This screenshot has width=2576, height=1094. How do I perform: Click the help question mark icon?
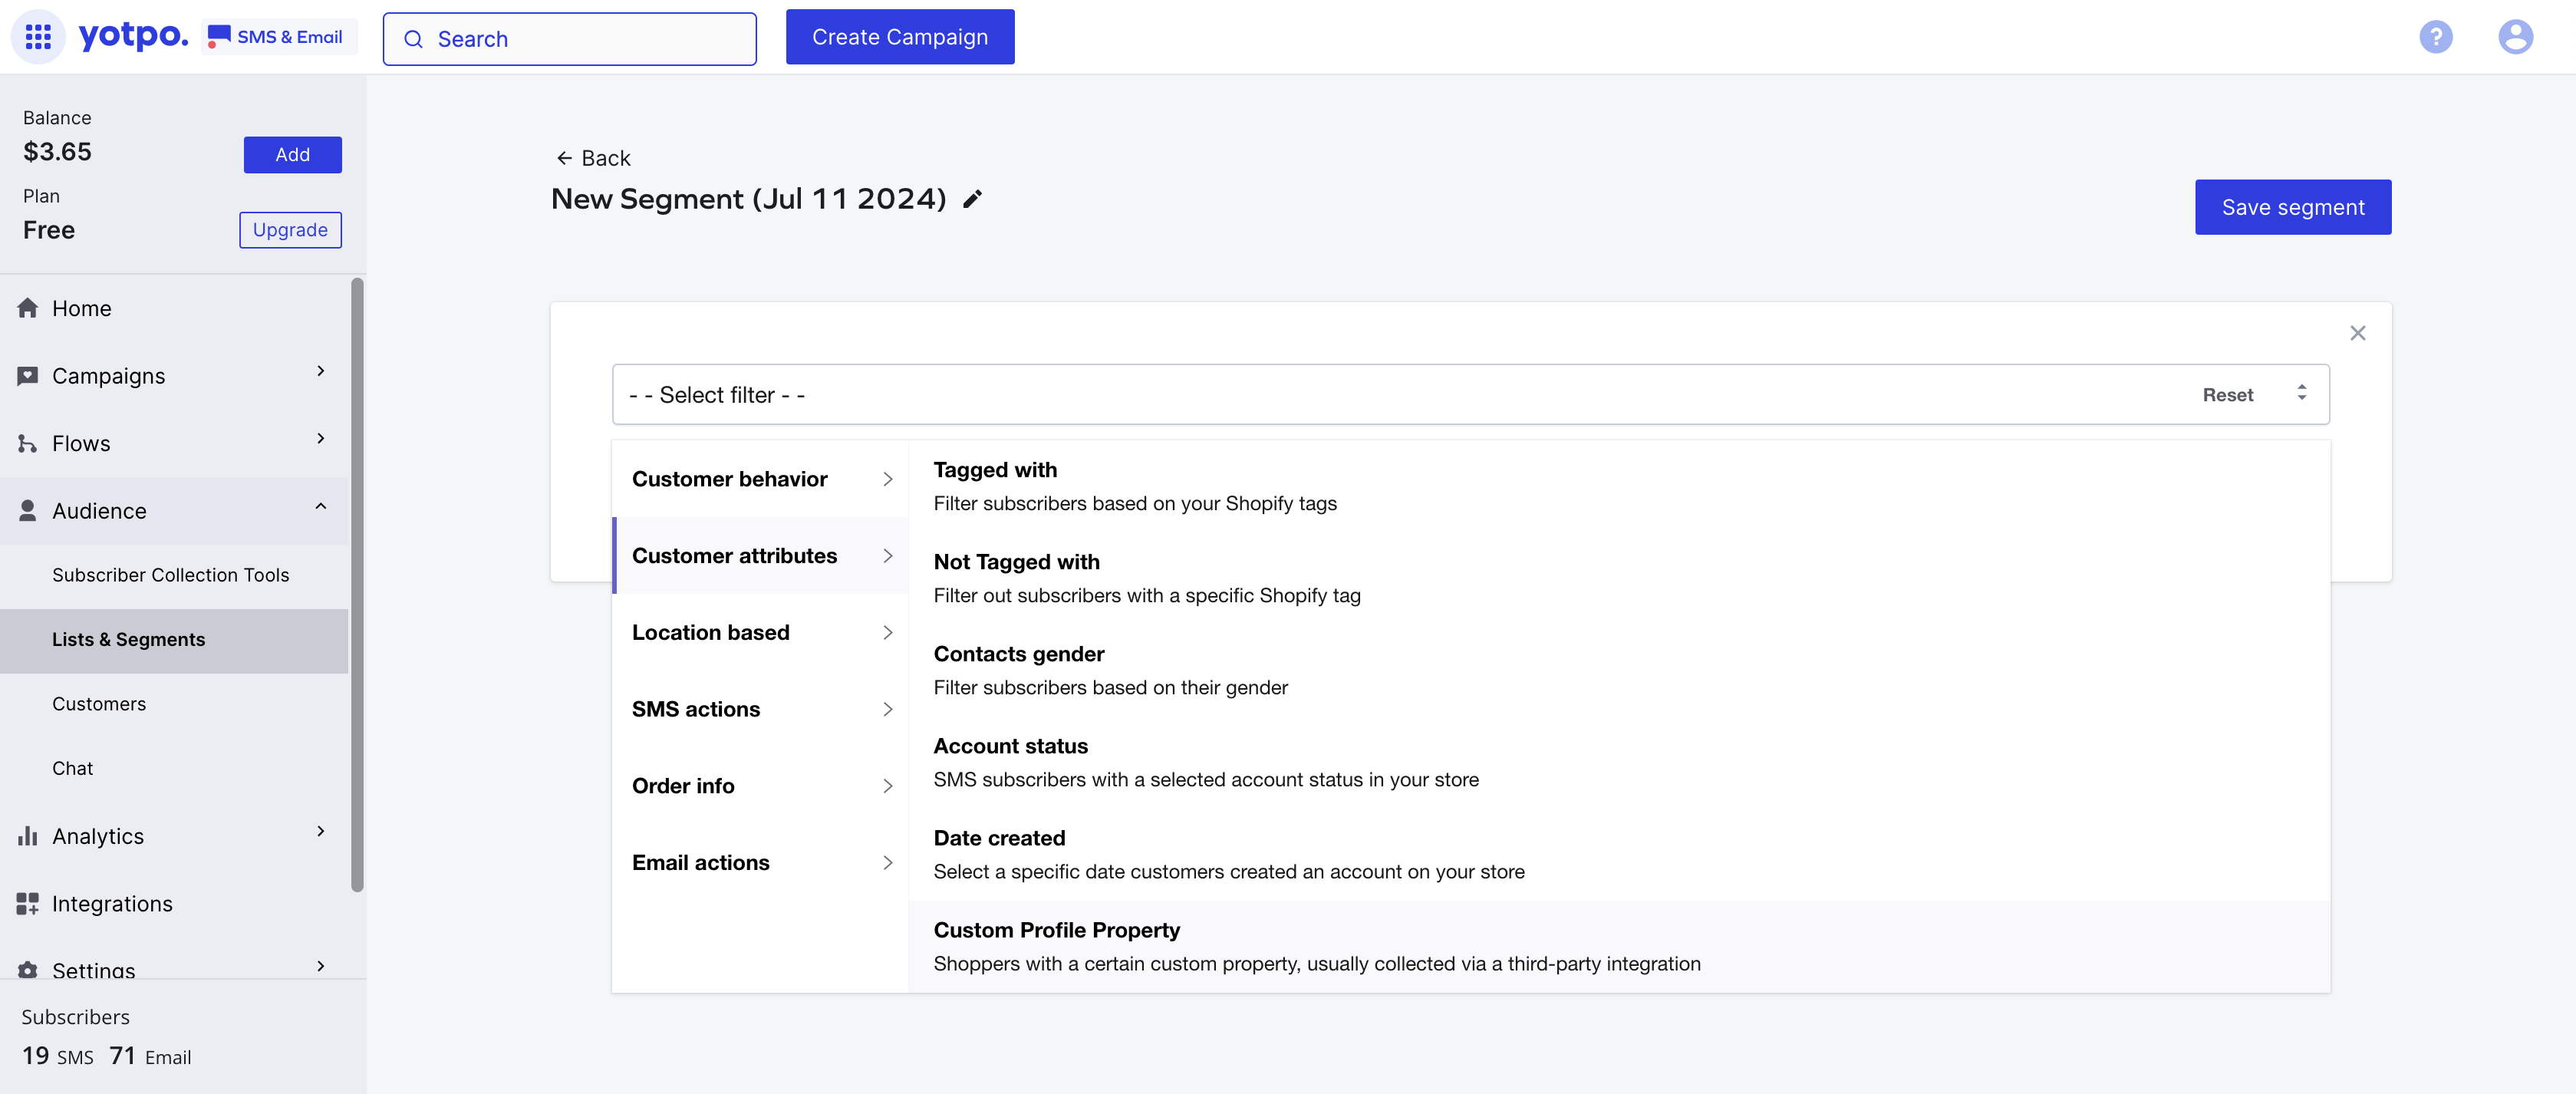(2435, 37)
